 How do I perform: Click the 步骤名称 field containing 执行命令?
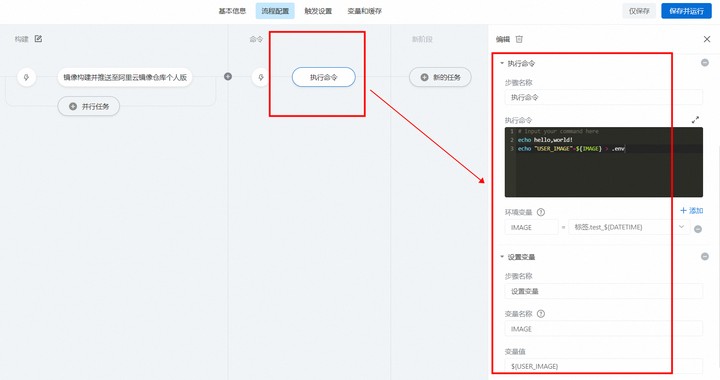coord(603,97)
